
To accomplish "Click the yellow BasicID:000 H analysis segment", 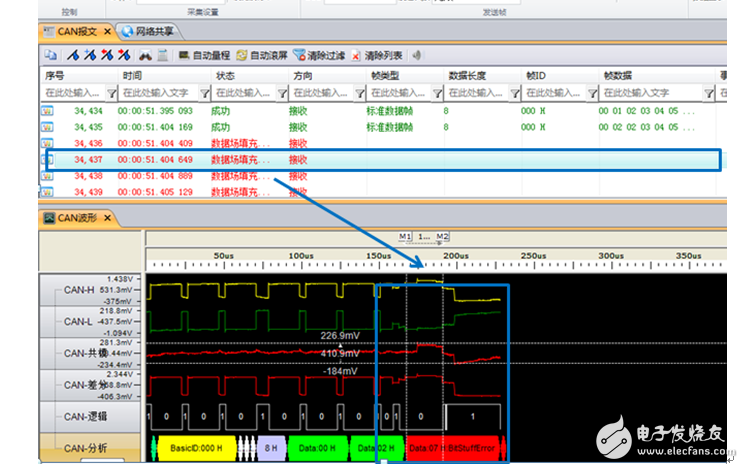I will (x=196, y=448).
